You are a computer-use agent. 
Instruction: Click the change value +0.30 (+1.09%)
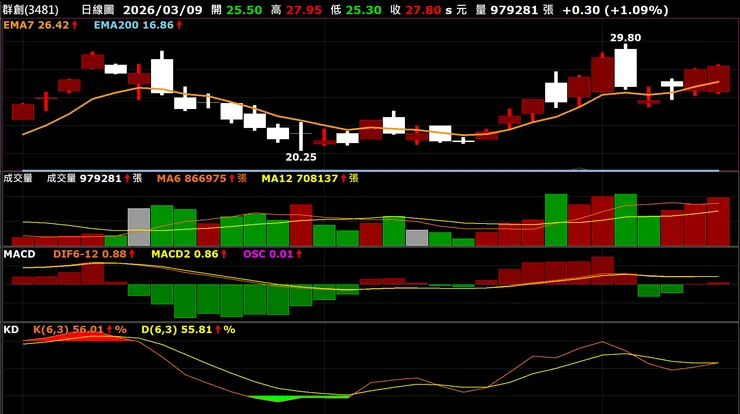pos(615,10)
